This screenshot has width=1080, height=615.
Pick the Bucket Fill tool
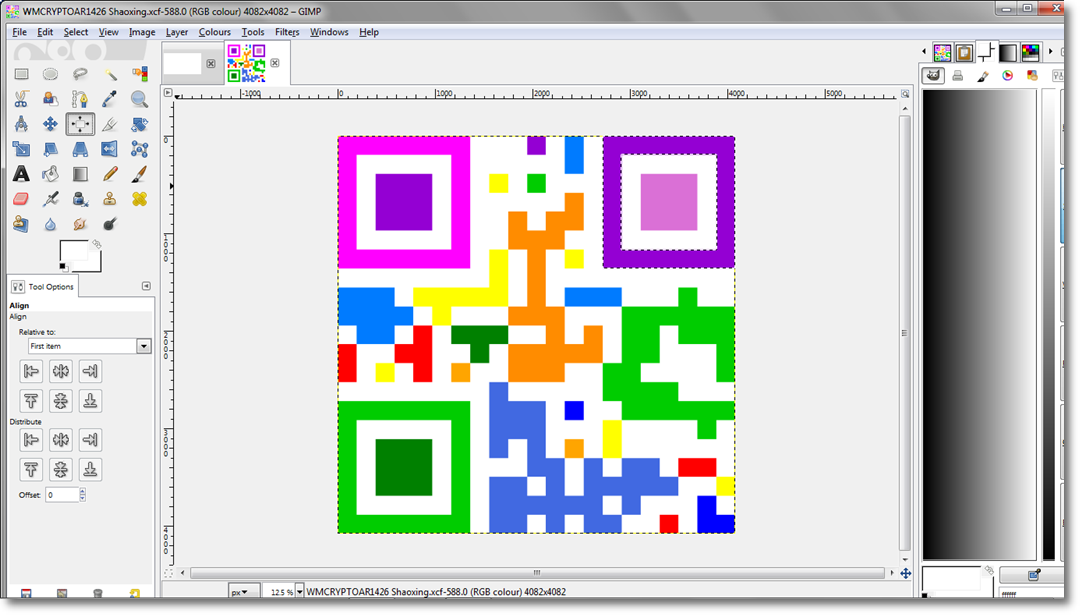pos(50,174)
